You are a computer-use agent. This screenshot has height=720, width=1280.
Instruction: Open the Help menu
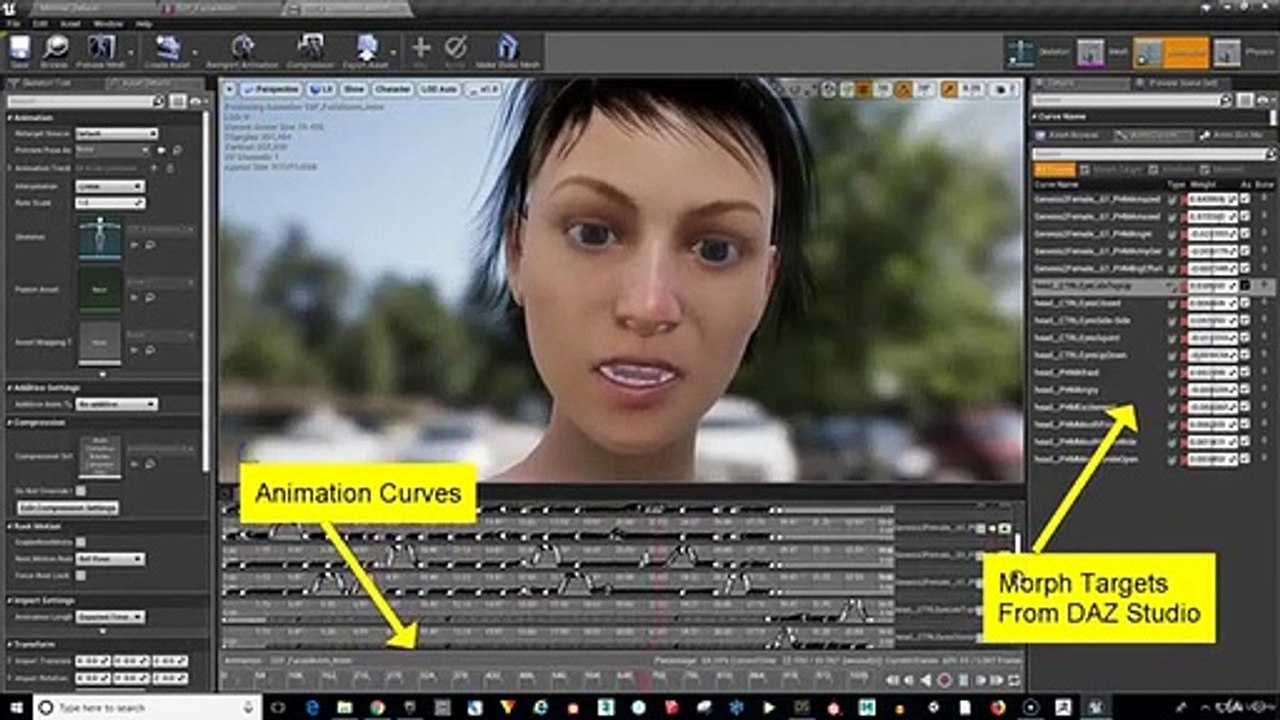[x=144, y=23]
